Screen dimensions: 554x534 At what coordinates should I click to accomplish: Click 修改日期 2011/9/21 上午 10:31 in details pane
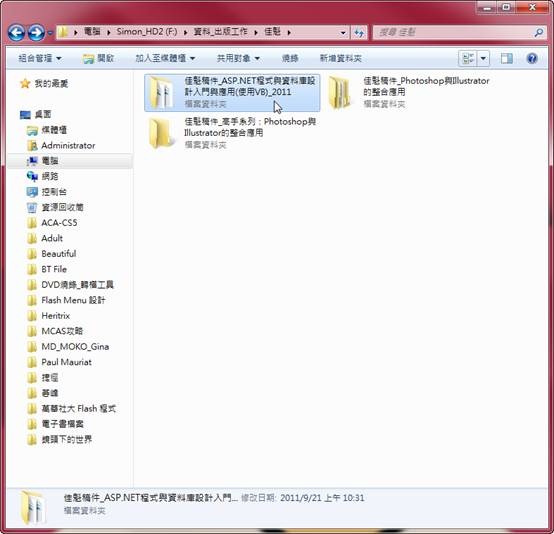coord(302,498)
